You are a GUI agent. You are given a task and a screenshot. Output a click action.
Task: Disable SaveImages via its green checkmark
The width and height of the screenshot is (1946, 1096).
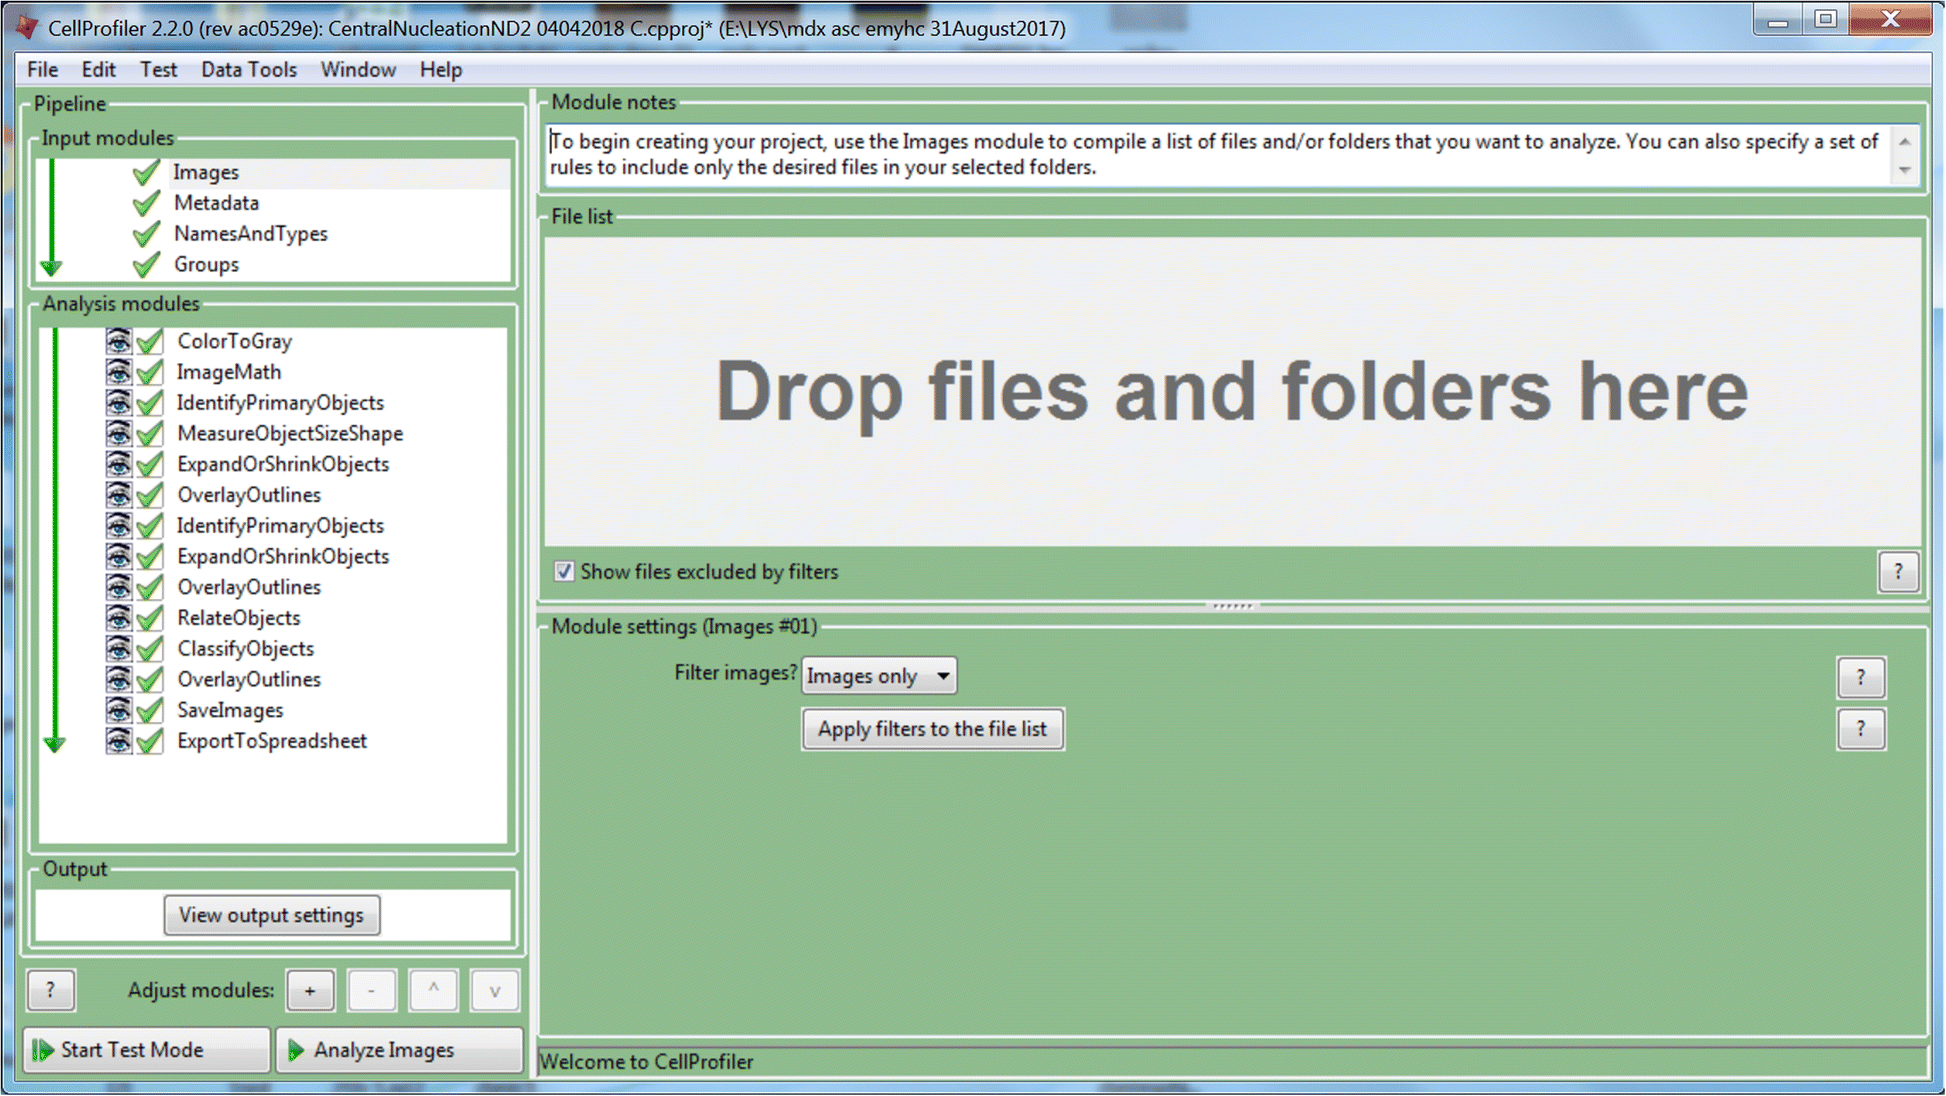(x=150, y=710)
